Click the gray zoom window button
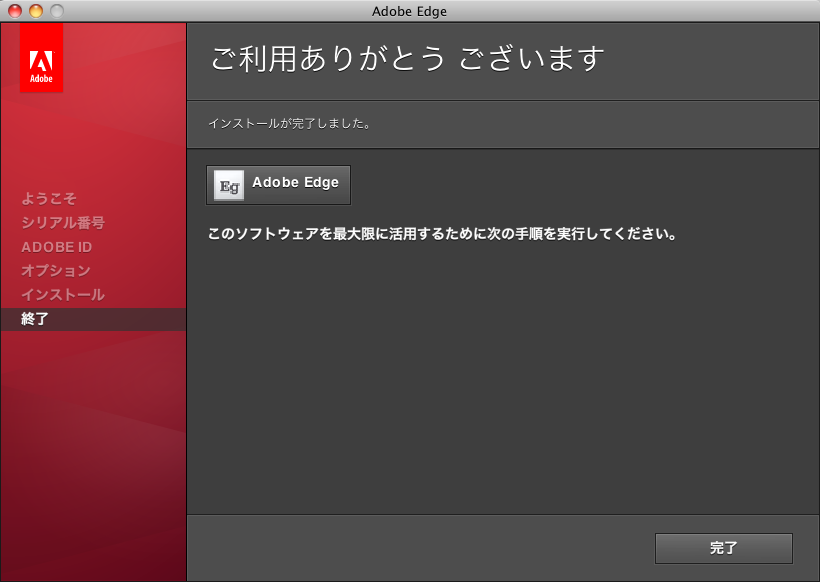 (x=56, y=11)
